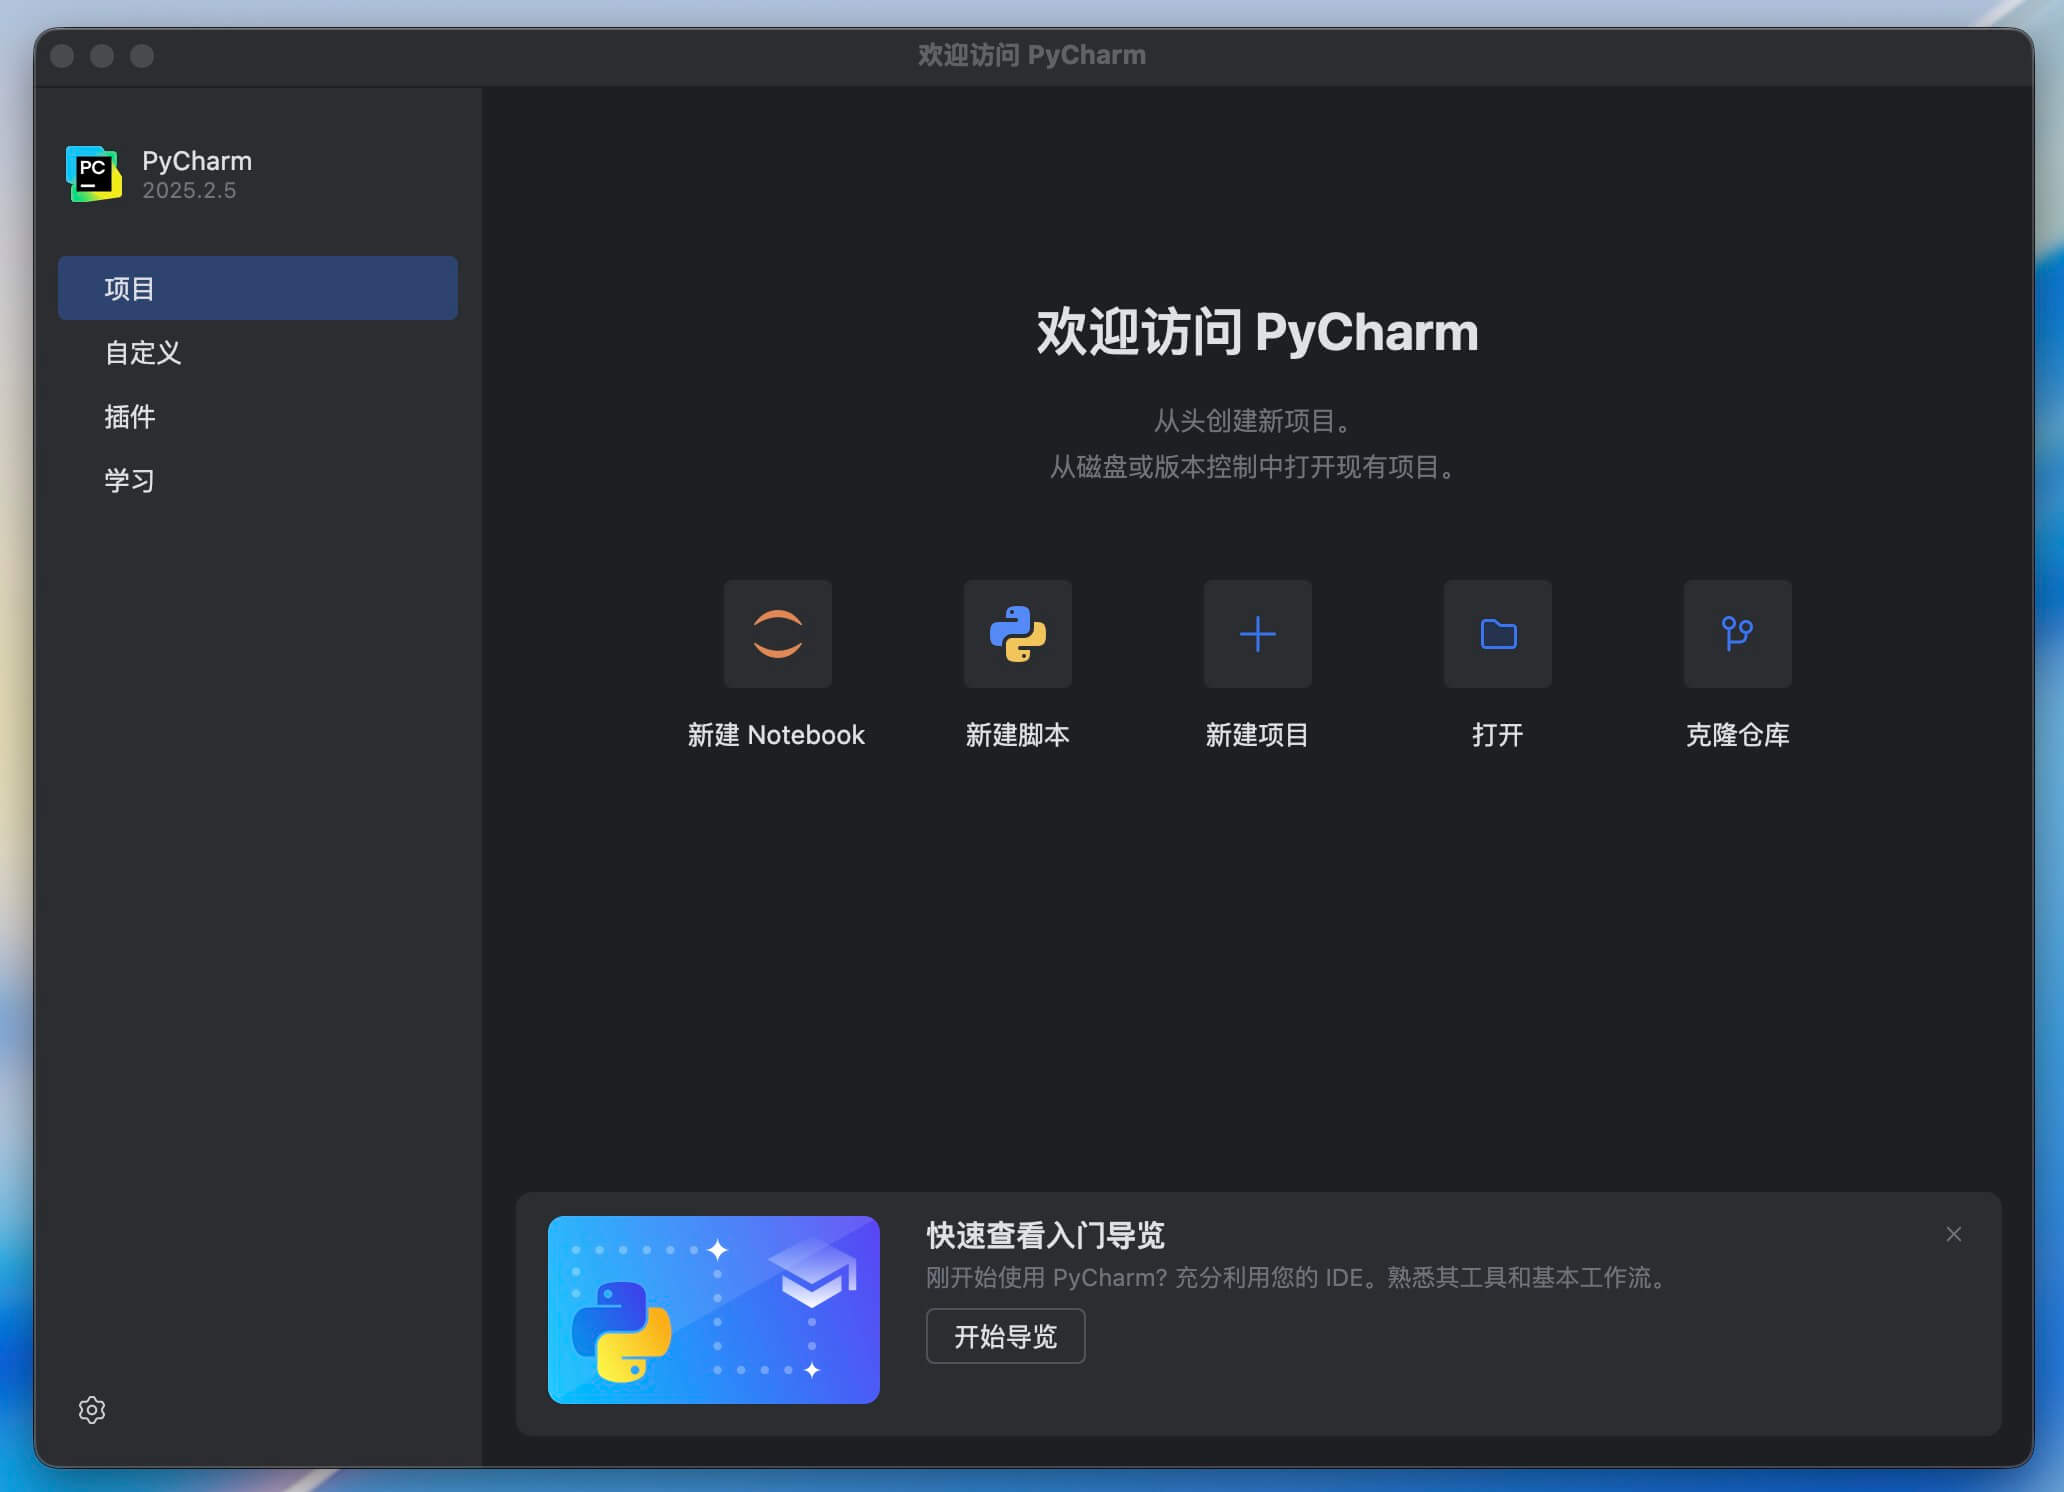This screenshot has width=2064, height=1492.
Task: Click the New Notebook (新建 Notebook) Jupyter icon
Action: click(x=777, y=633)
